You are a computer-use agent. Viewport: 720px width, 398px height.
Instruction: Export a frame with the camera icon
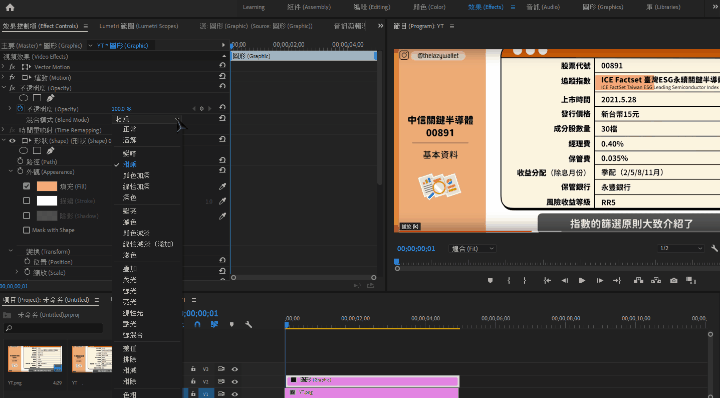[673, 280]
